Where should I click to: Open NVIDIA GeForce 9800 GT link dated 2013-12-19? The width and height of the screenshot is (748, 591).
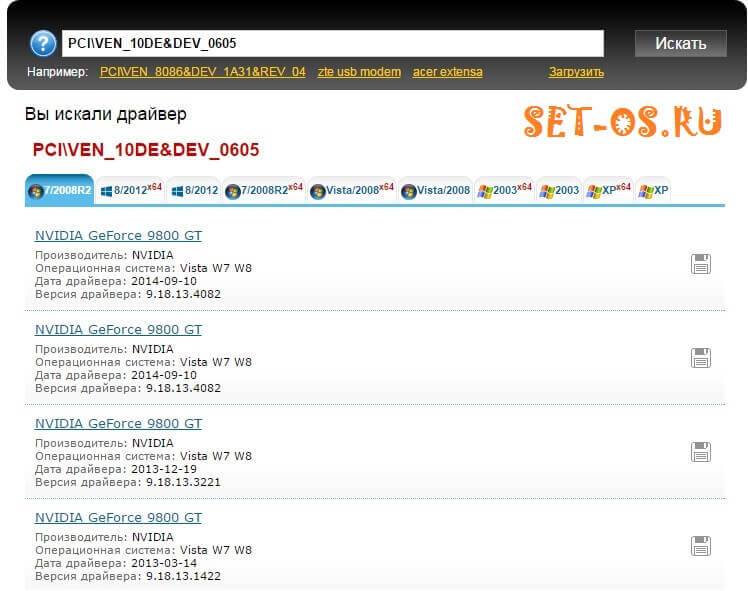point(118,424)
